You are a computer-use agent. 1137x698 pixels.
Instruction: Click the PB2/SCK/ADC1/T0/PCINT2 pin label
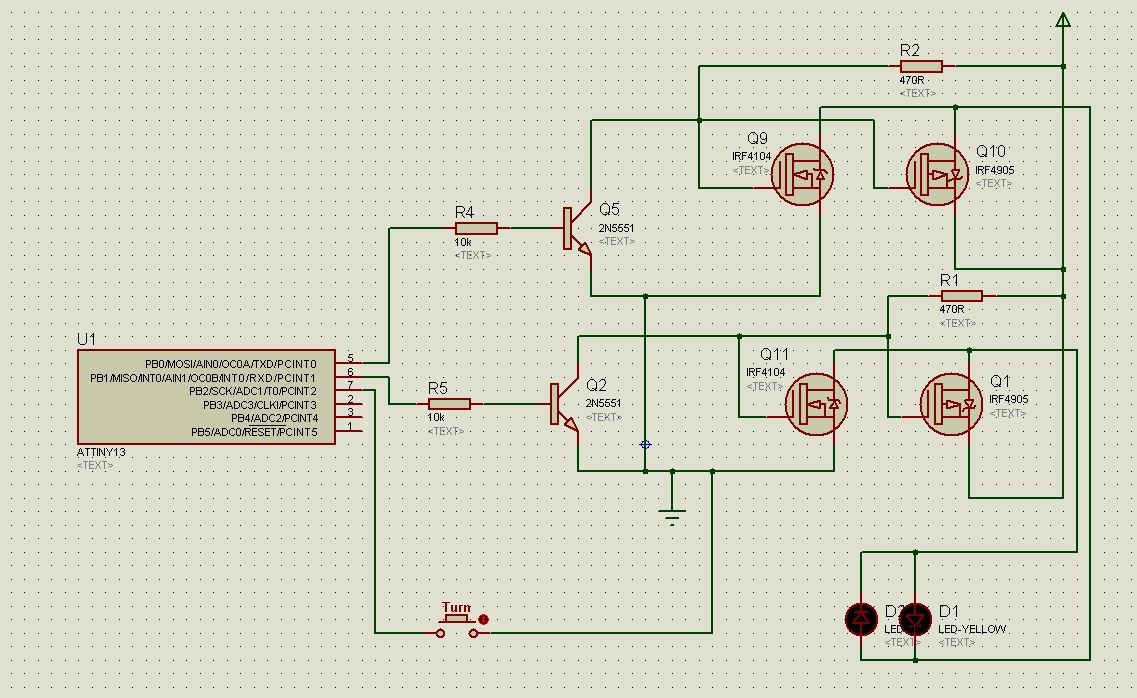[x=252, y=391]
